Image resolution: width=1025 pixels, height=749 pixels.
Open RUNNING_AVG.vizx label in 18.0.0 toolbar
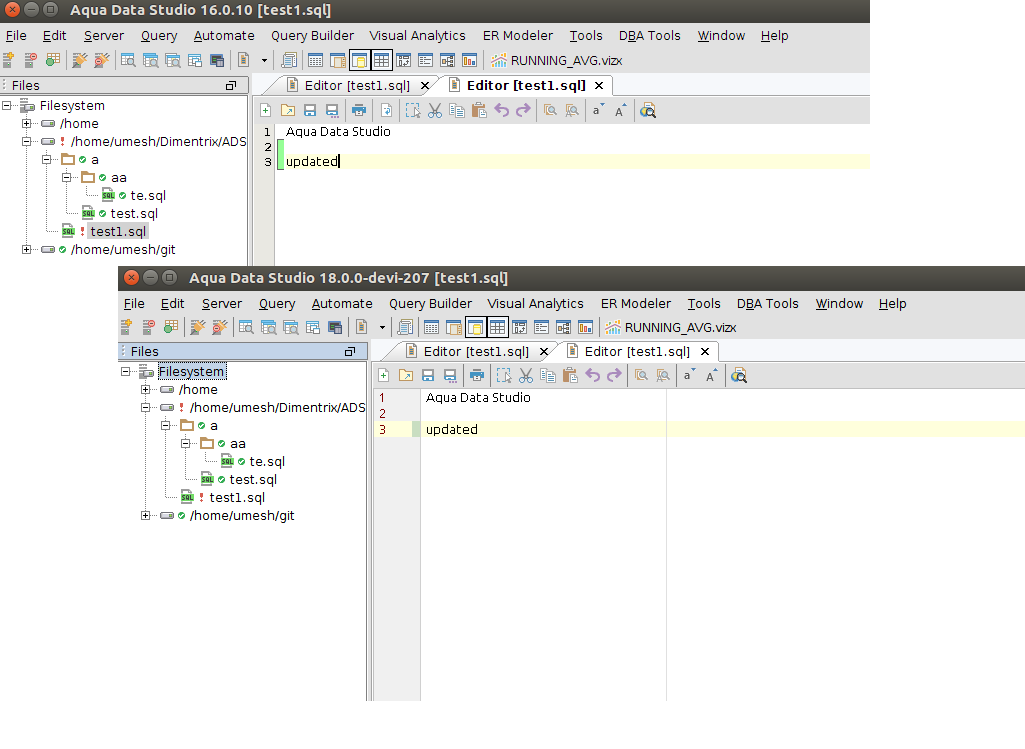pyautogui.click(x=681, y=327)
